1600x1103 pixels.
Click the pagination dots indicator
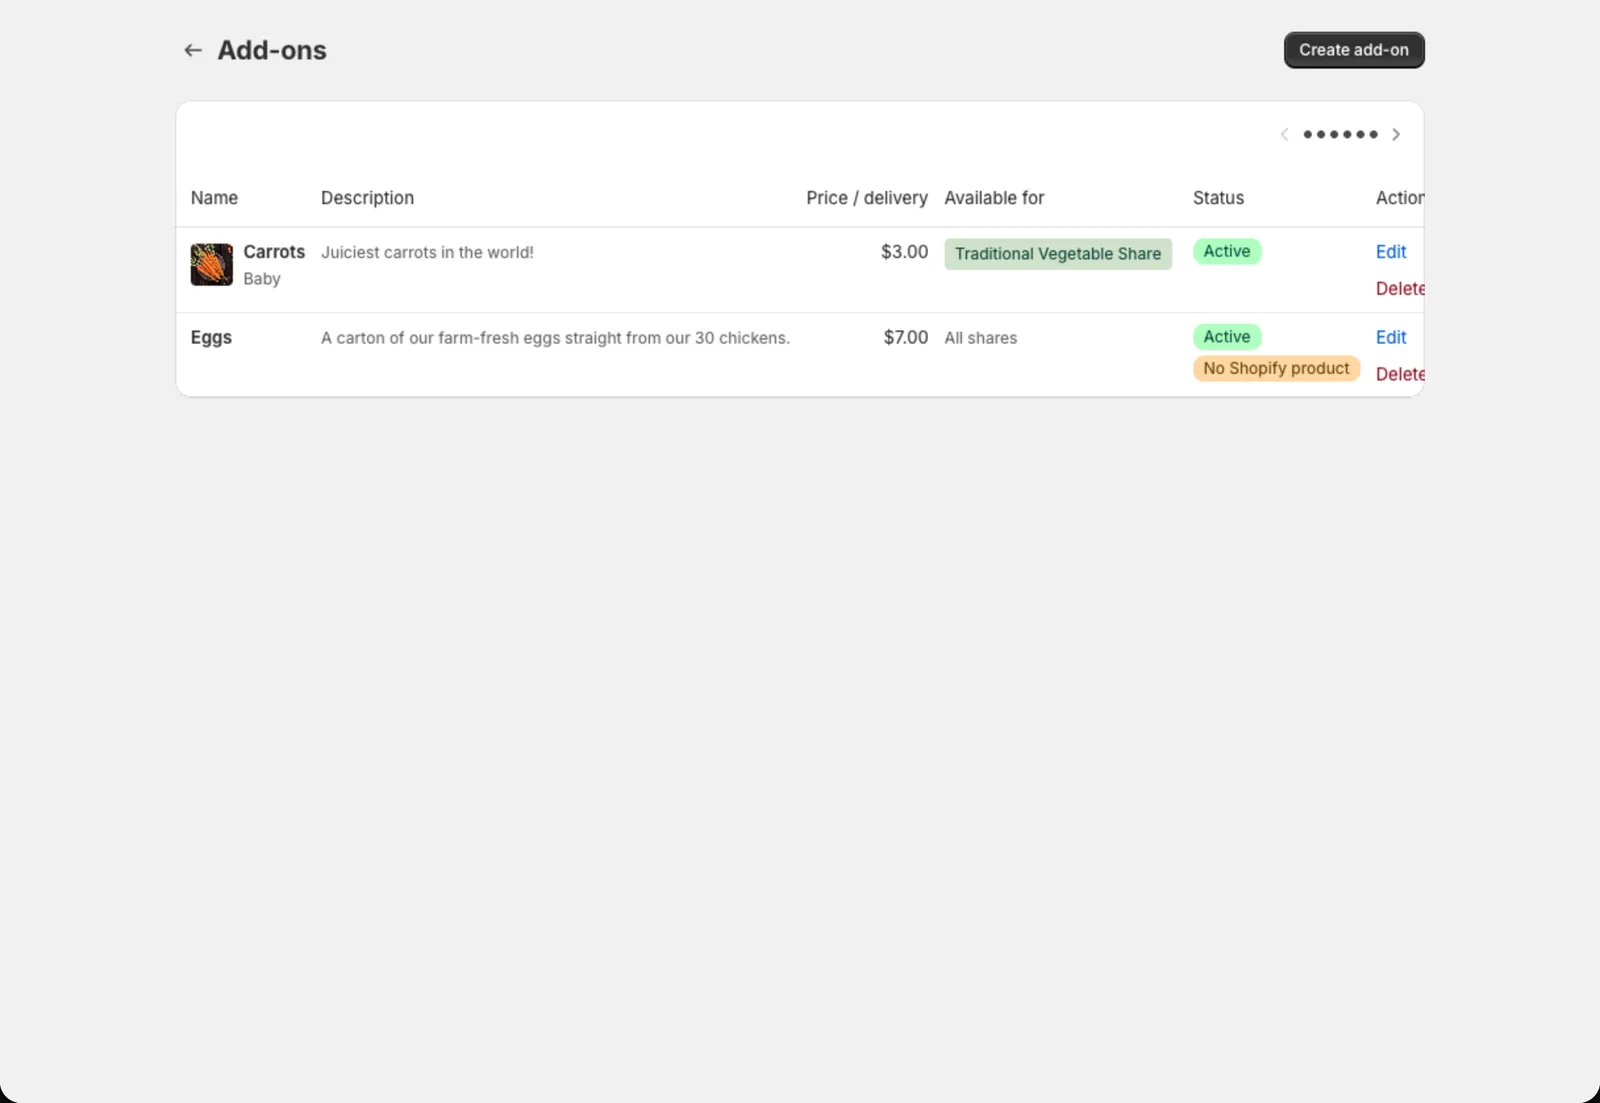(x=1340, y=134)
